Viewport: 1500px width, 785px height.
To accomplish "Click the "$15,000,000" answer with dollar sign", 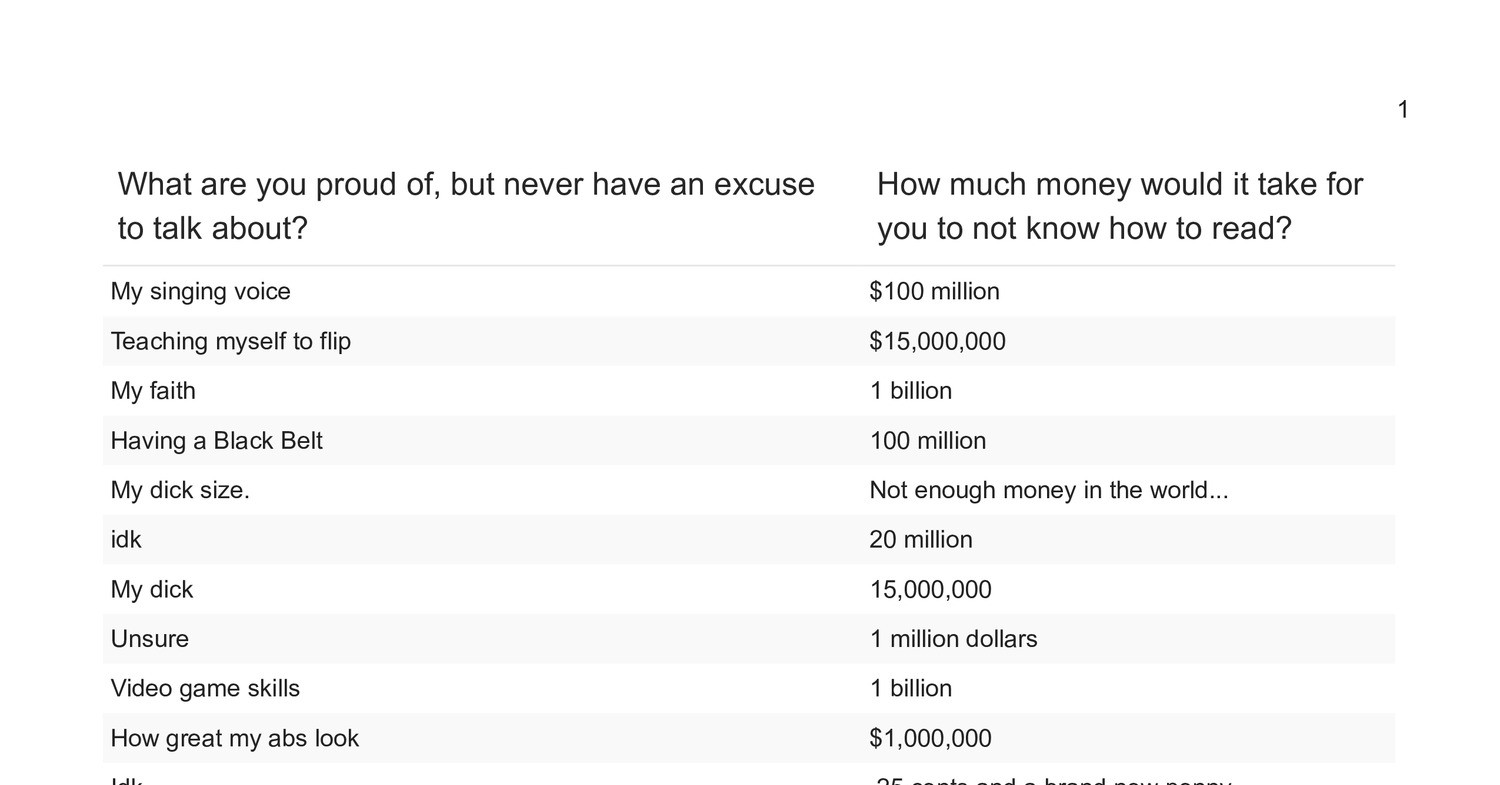I will click(x=937, y=341).
